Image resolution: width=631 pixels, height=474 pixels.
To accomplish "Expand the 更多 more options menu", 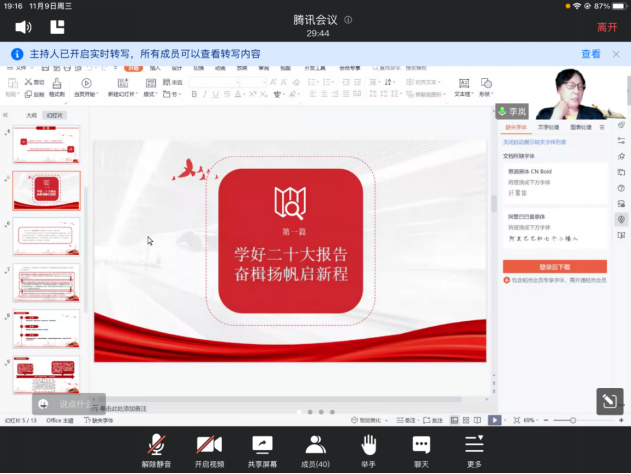I will [474, 445].
